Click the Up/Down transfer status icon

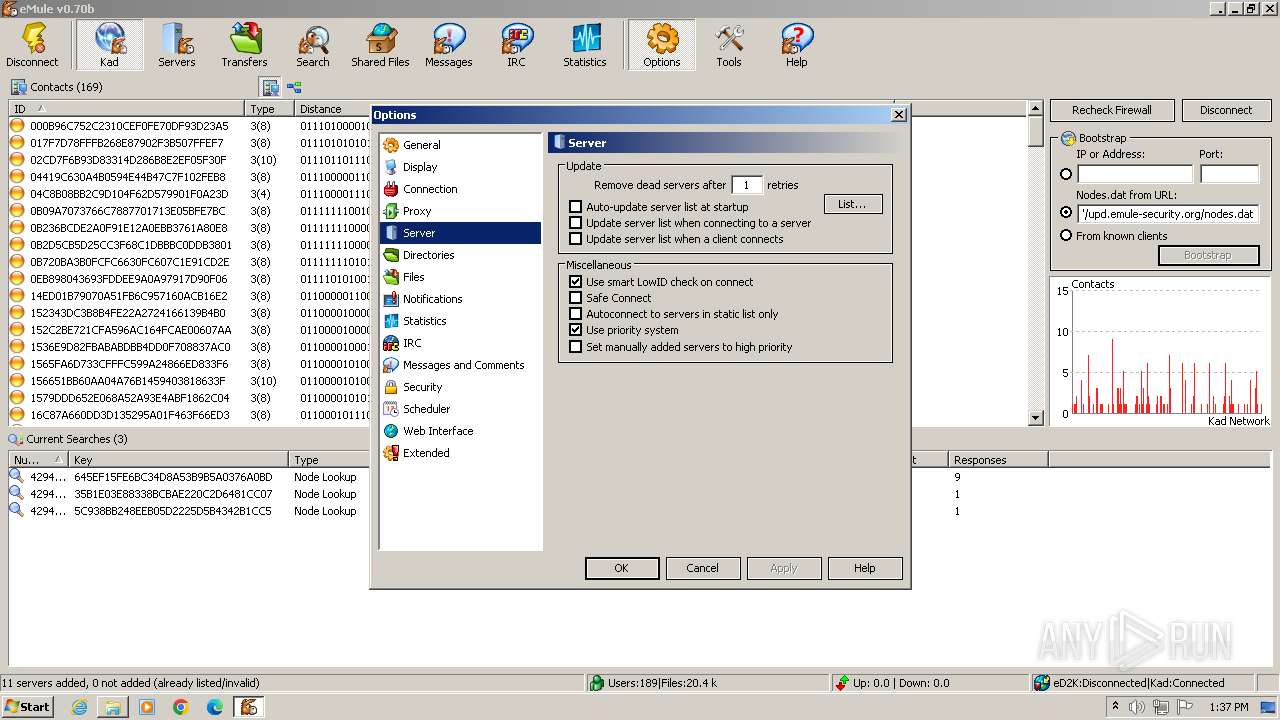[x=843, y=683]
